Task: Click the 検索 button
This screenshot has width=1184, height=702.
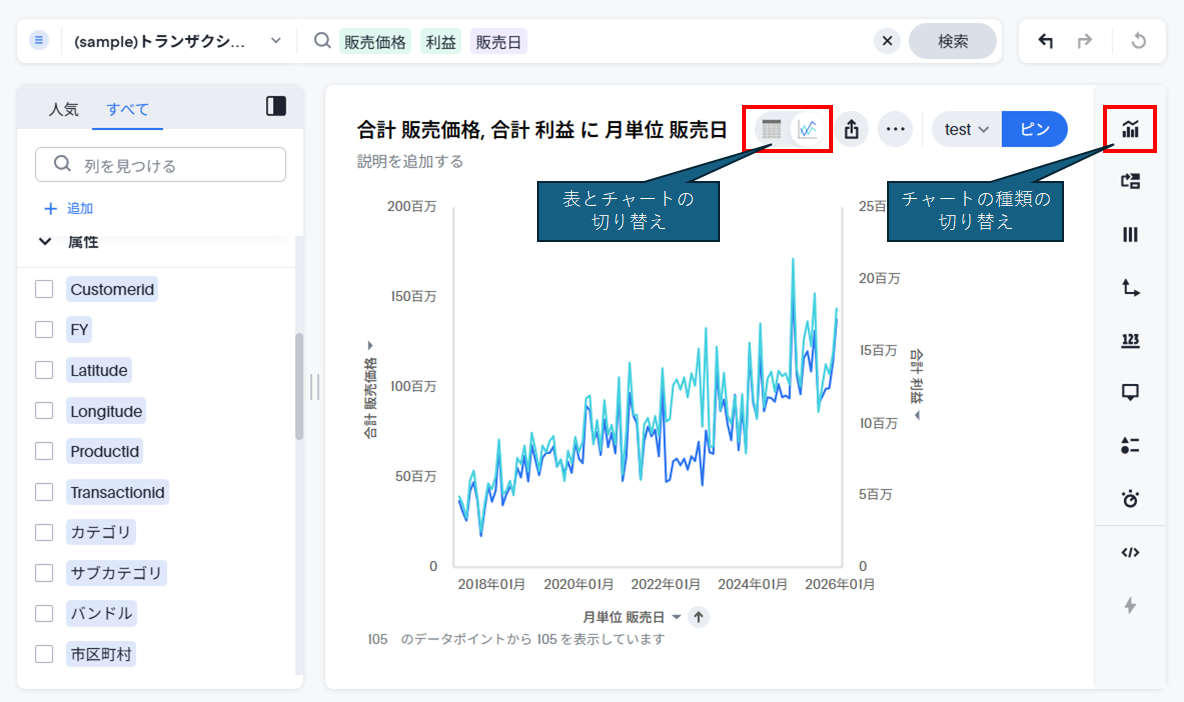Action: [x=952, y=41]
